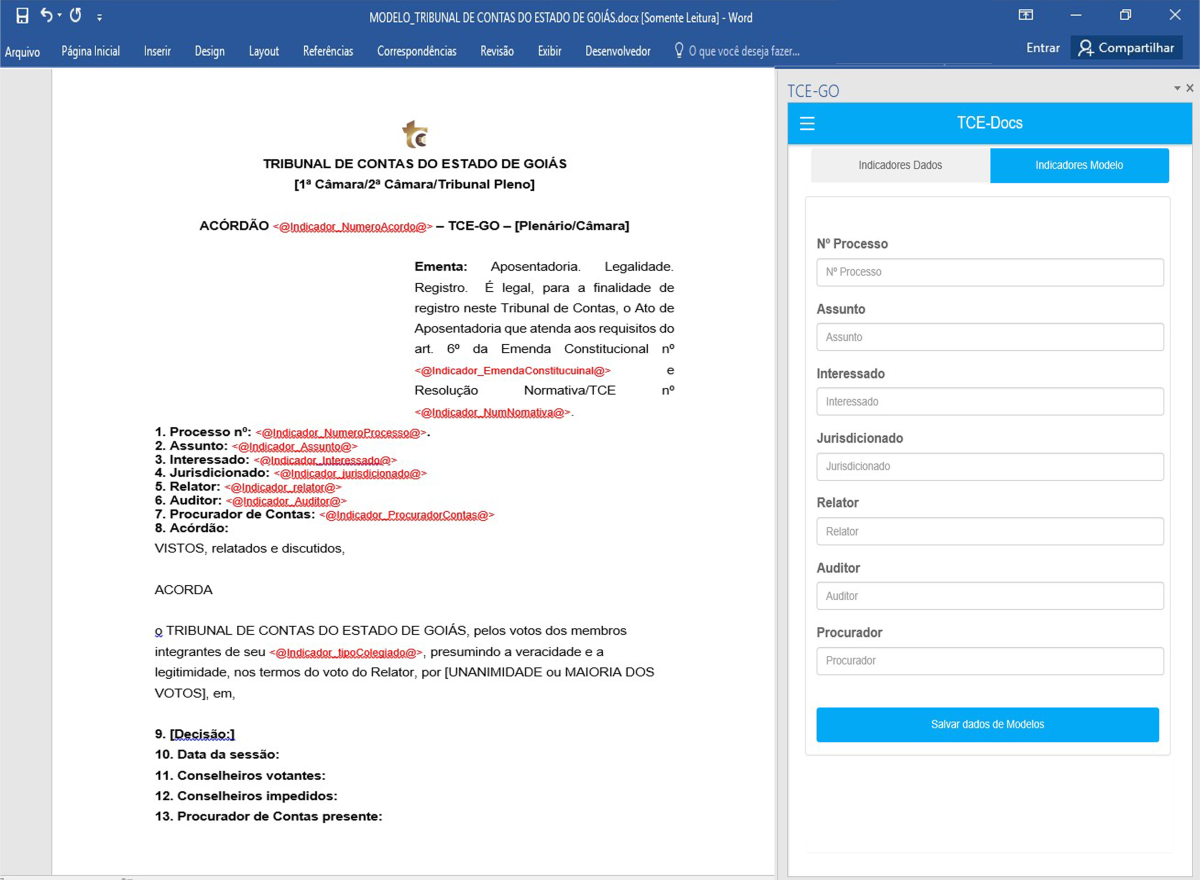
Task: Click the lightbulb Tell Me search icon
Action: click(x=679, y=50)
